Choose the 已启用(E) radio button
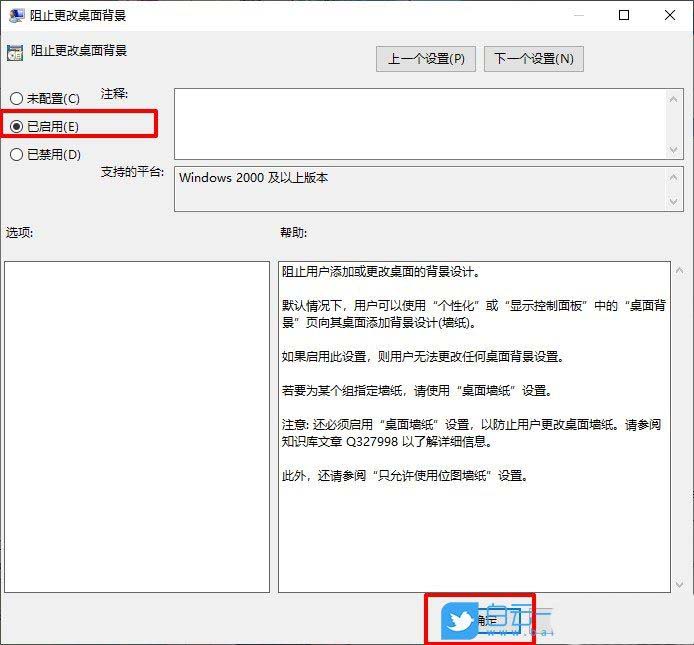Image resolution: width=694 pixels, height=645 pixels. pos(16,126)
